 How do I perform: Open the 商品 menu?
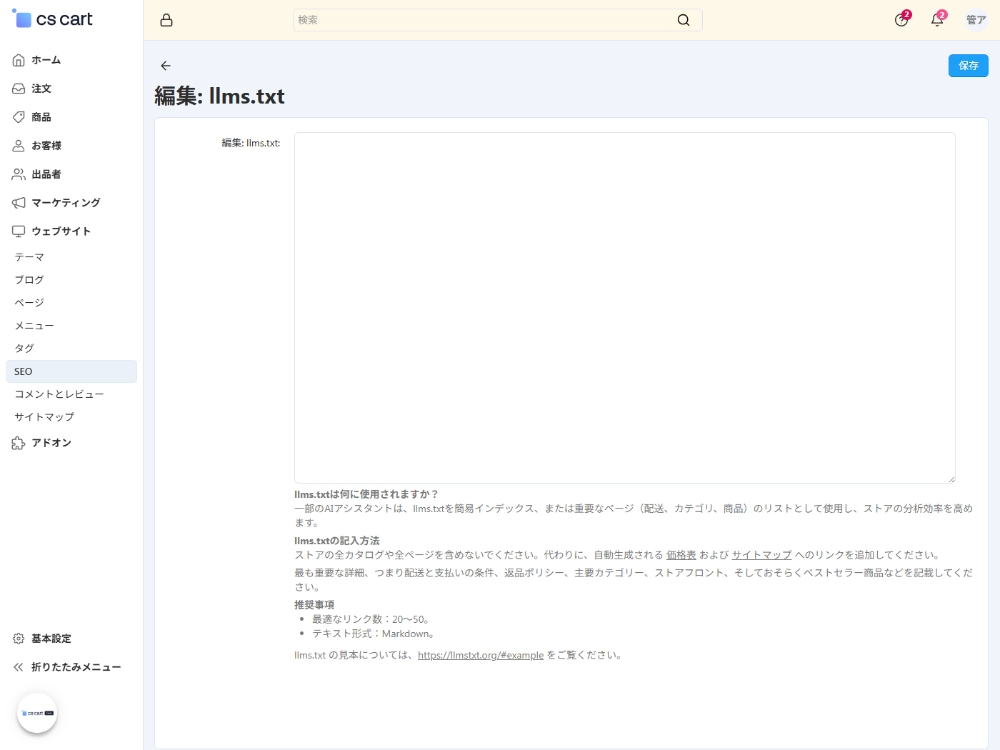click(41, 117)
